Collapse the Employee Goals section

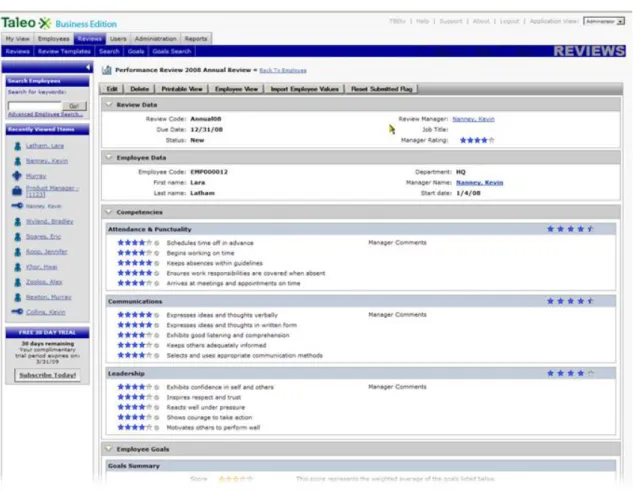tap(108, 449)
